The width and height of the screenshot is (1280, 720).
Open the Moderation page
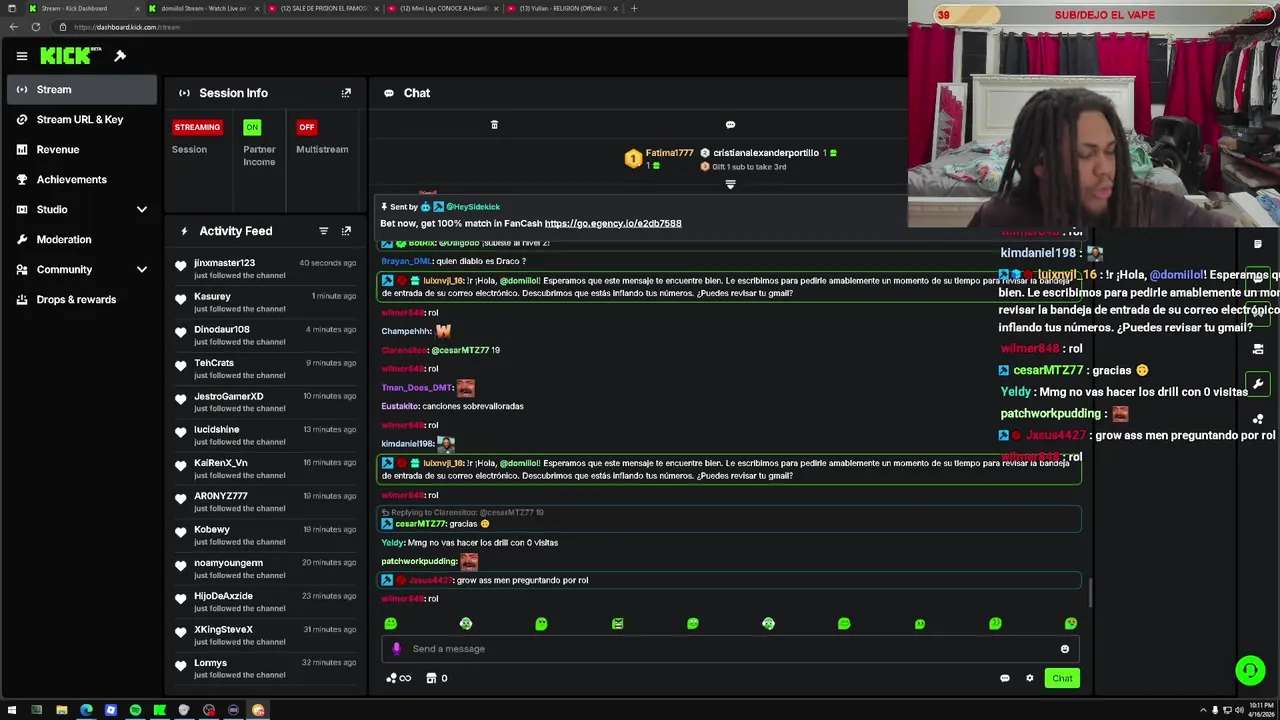(x=82, y=240)
